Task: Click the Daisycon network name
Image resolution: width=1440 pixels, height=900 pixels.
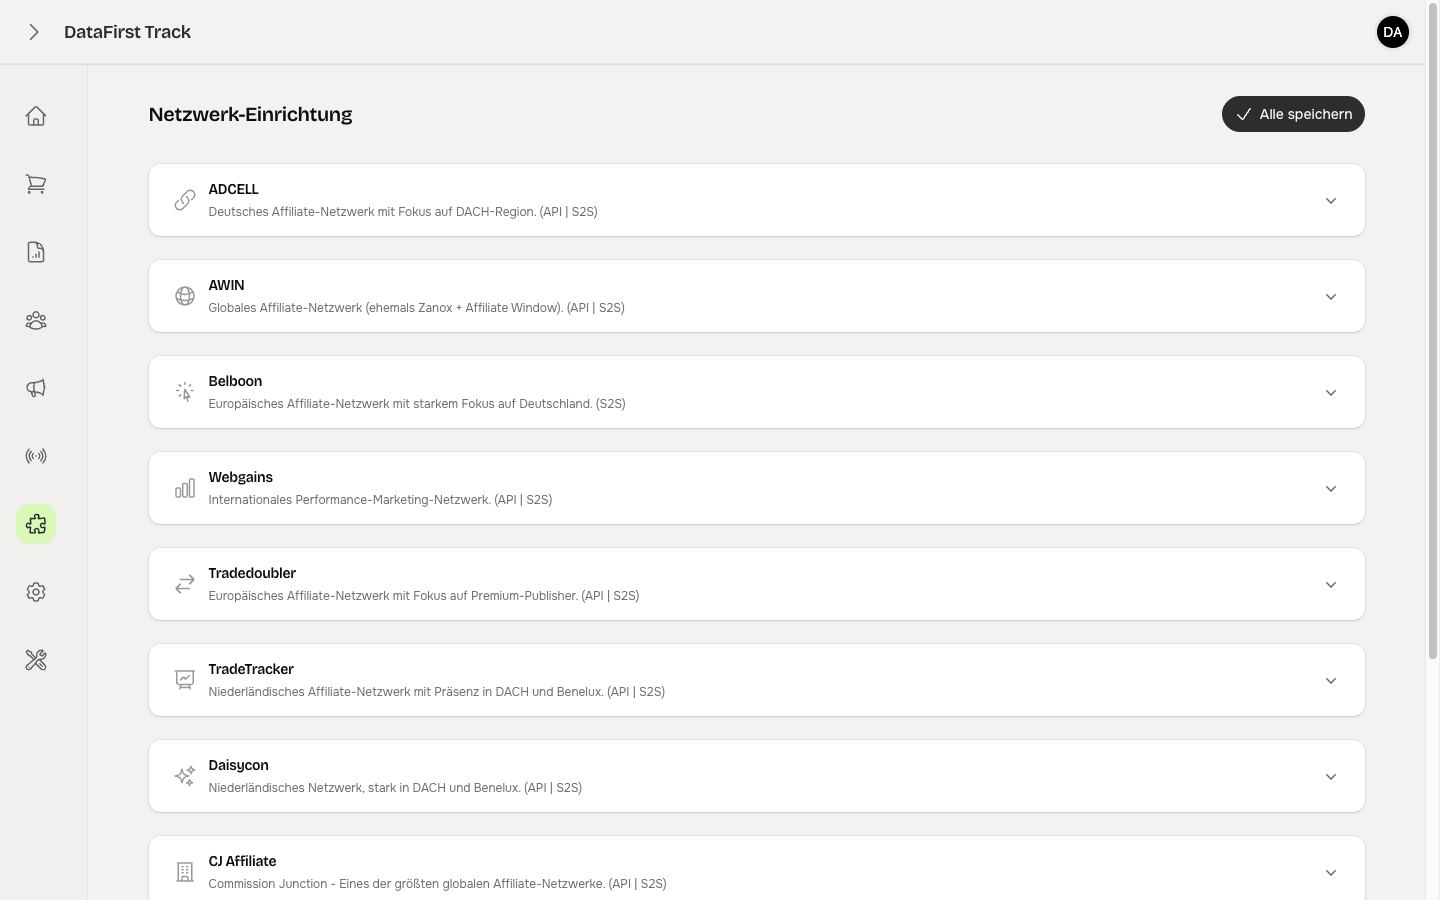Action: (238, 765)
